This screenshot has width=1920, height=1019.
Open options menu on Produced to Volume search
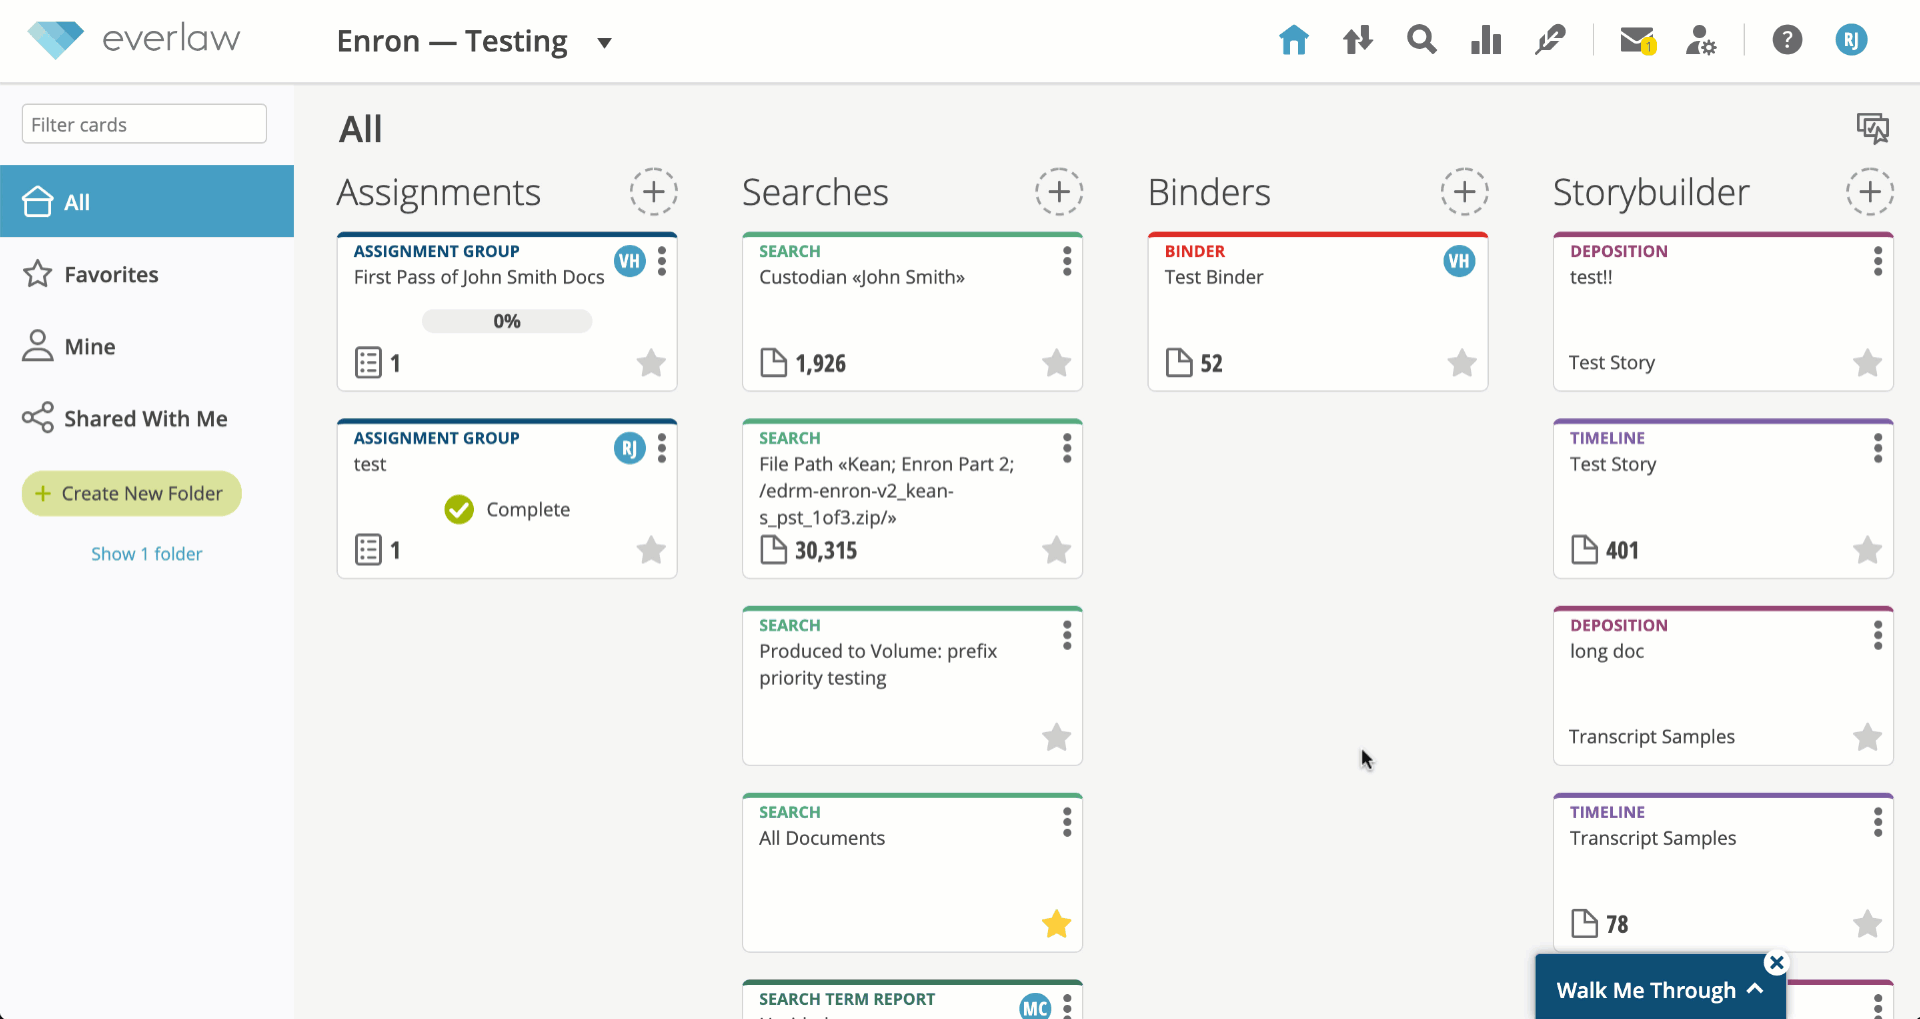(x=1067, y=635)
